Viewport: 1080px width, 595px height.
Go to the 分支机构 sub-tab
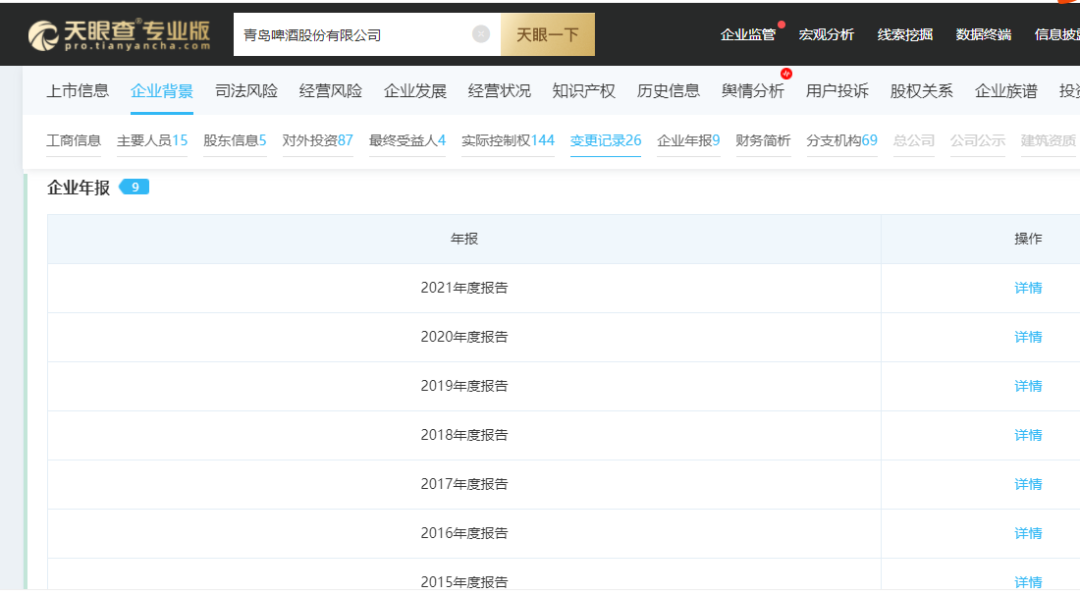point(841,140)
